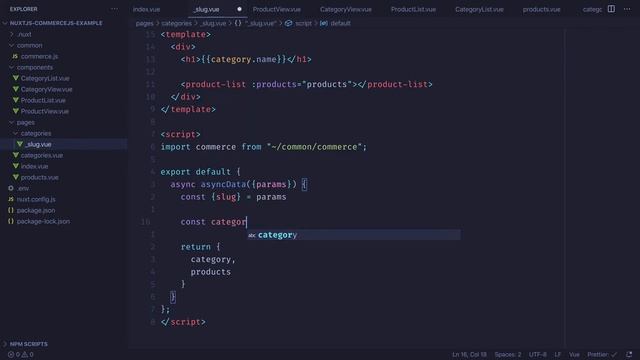Open package-lock.json file
The image size is (640, 360).
(x=43, y=222)
